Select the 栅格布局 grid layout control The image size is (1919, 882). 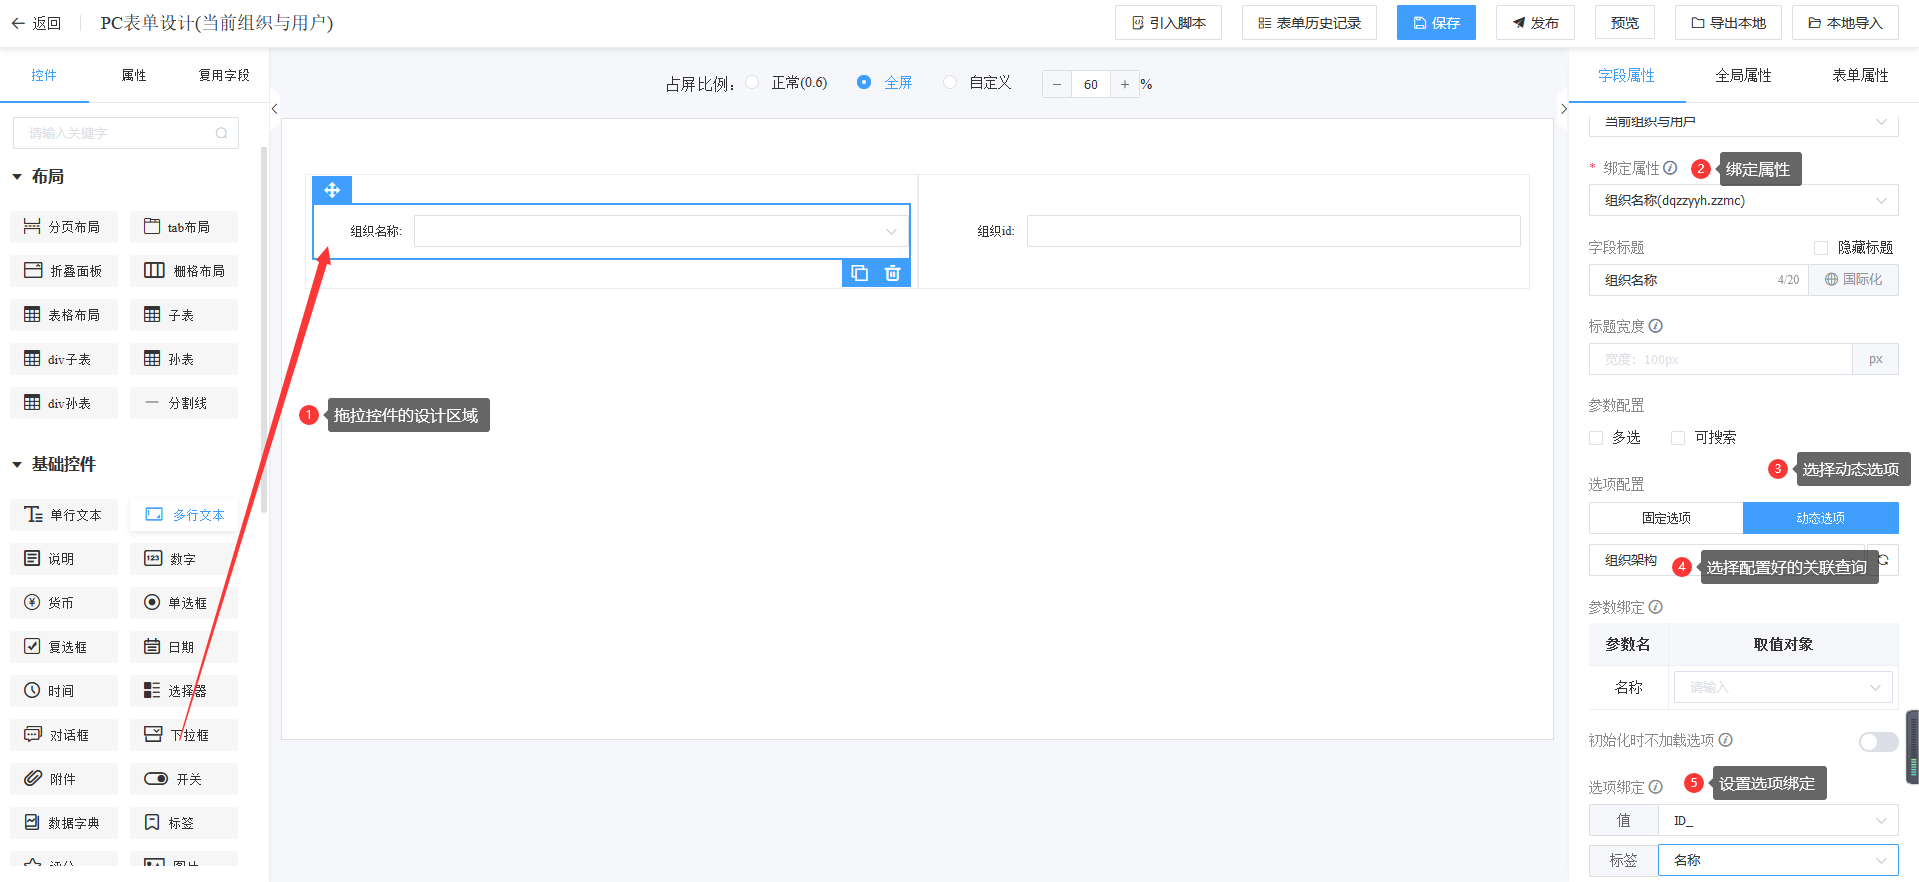point(183,271)
